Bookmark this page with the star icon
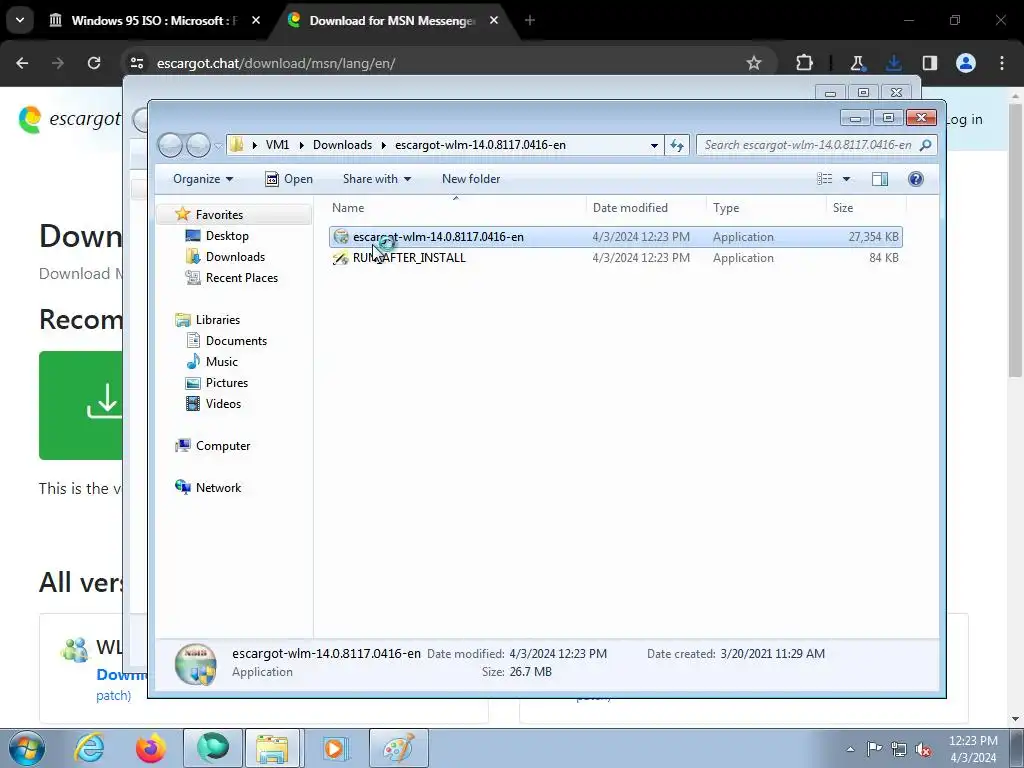Screen dimensions: 1024x768 [x=754, y=63]
